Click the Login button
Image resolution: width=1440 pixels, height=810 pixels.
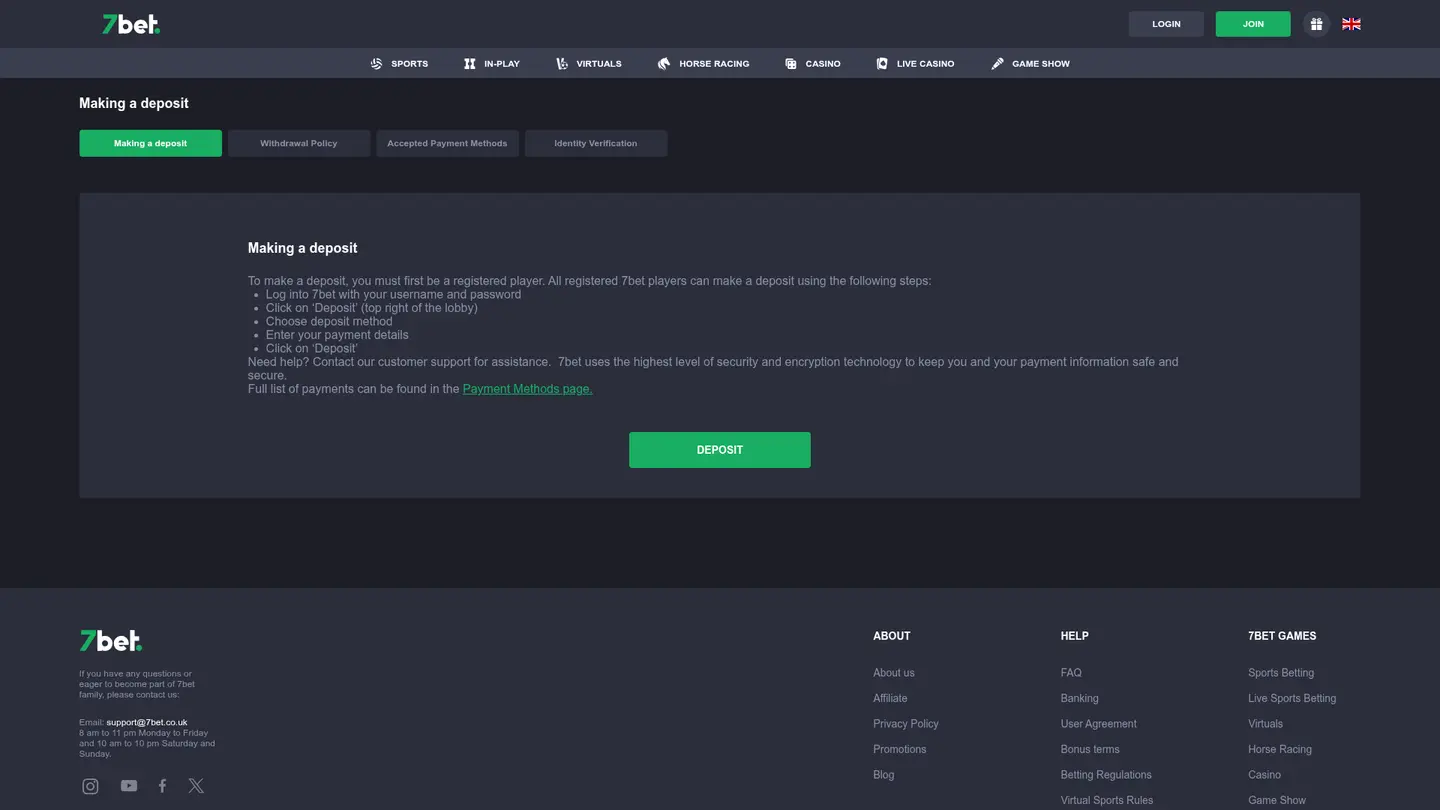[x=1166, y=24]
